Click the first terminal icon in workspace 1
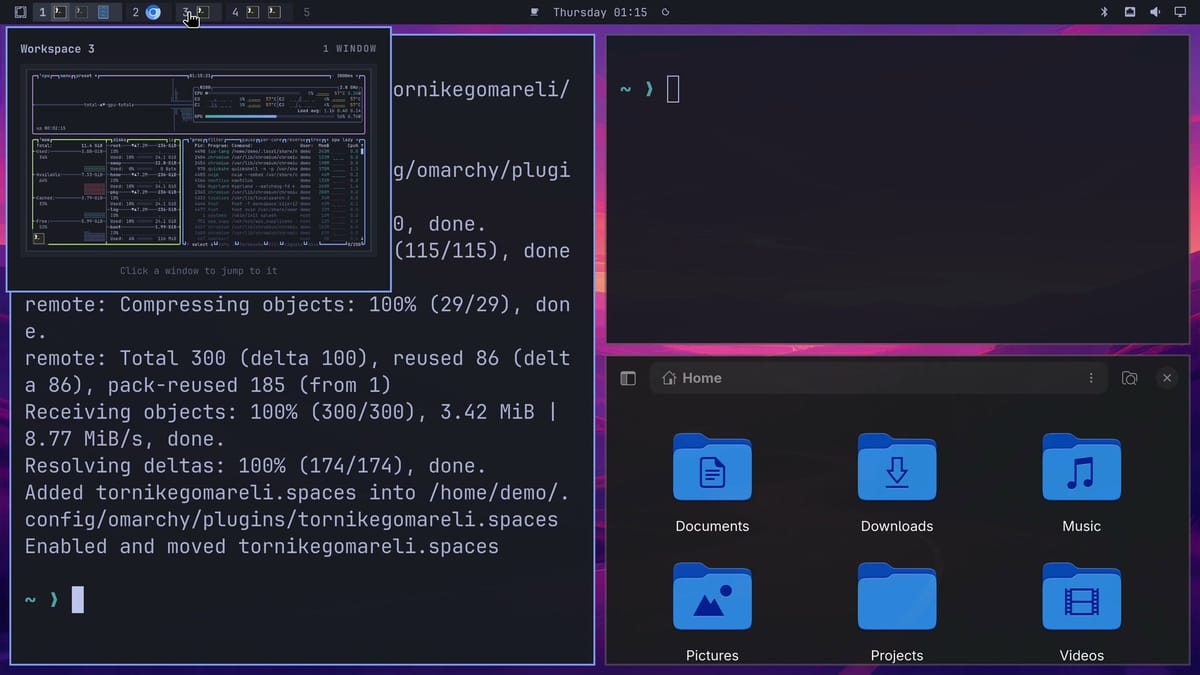This screenshot has width=1200, height=675. (x=60, y=12)
